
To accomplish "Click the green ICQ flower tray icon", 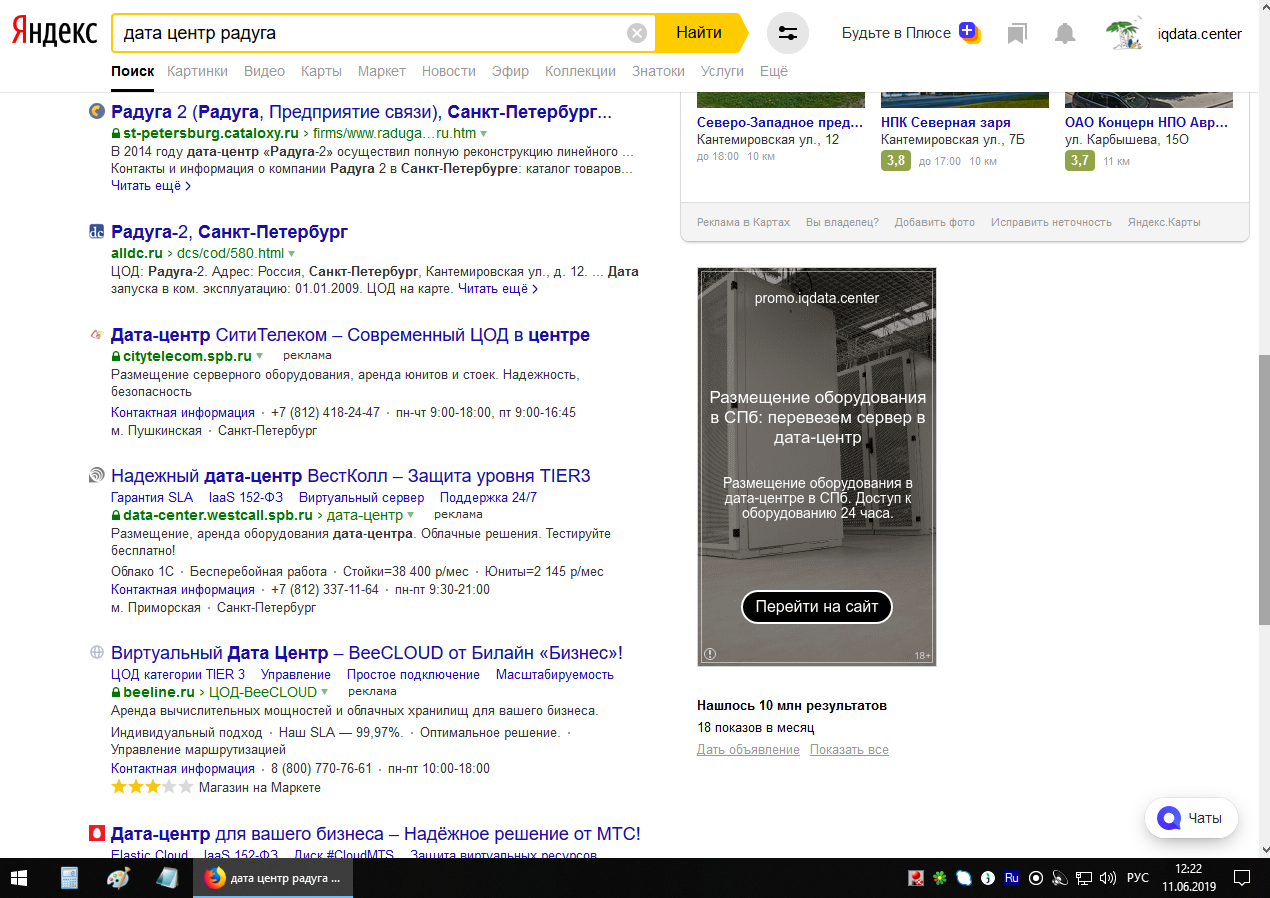I will click(x=940, y=878).
